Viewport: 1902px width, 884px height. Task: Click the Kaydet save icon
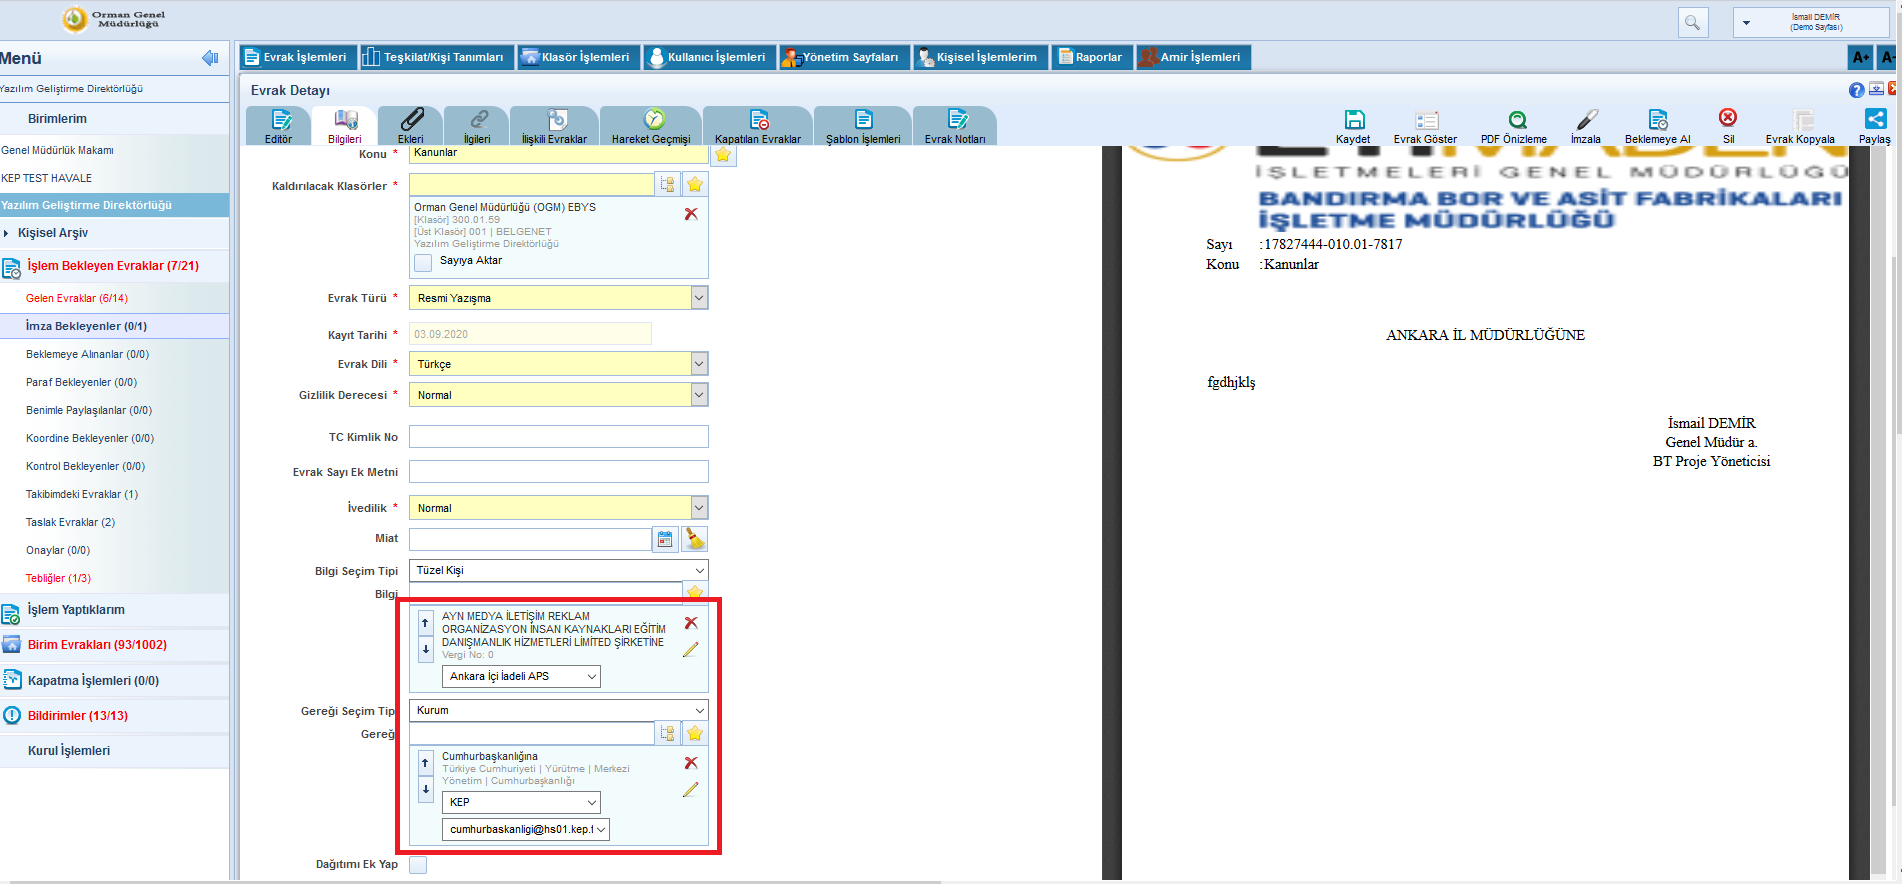click(x=1353, y=120)
